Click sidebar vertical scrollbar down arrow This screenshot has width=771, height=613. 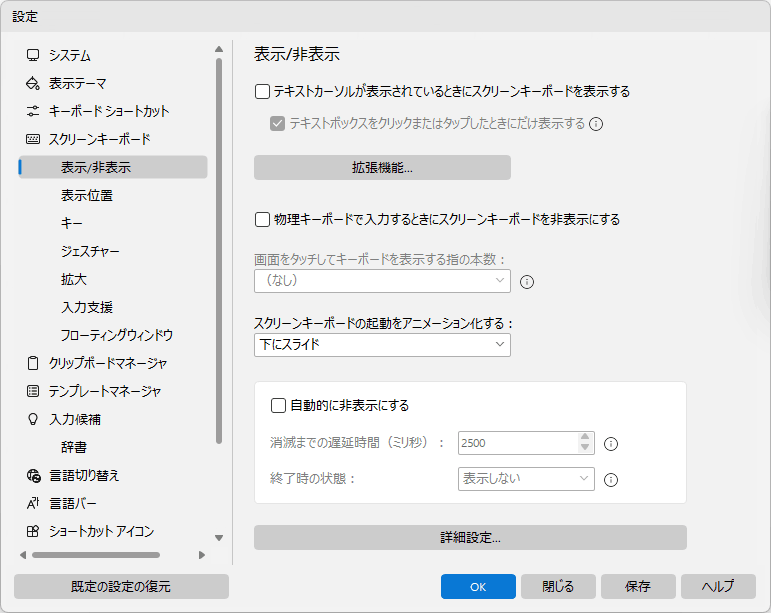tap(219, 538)
